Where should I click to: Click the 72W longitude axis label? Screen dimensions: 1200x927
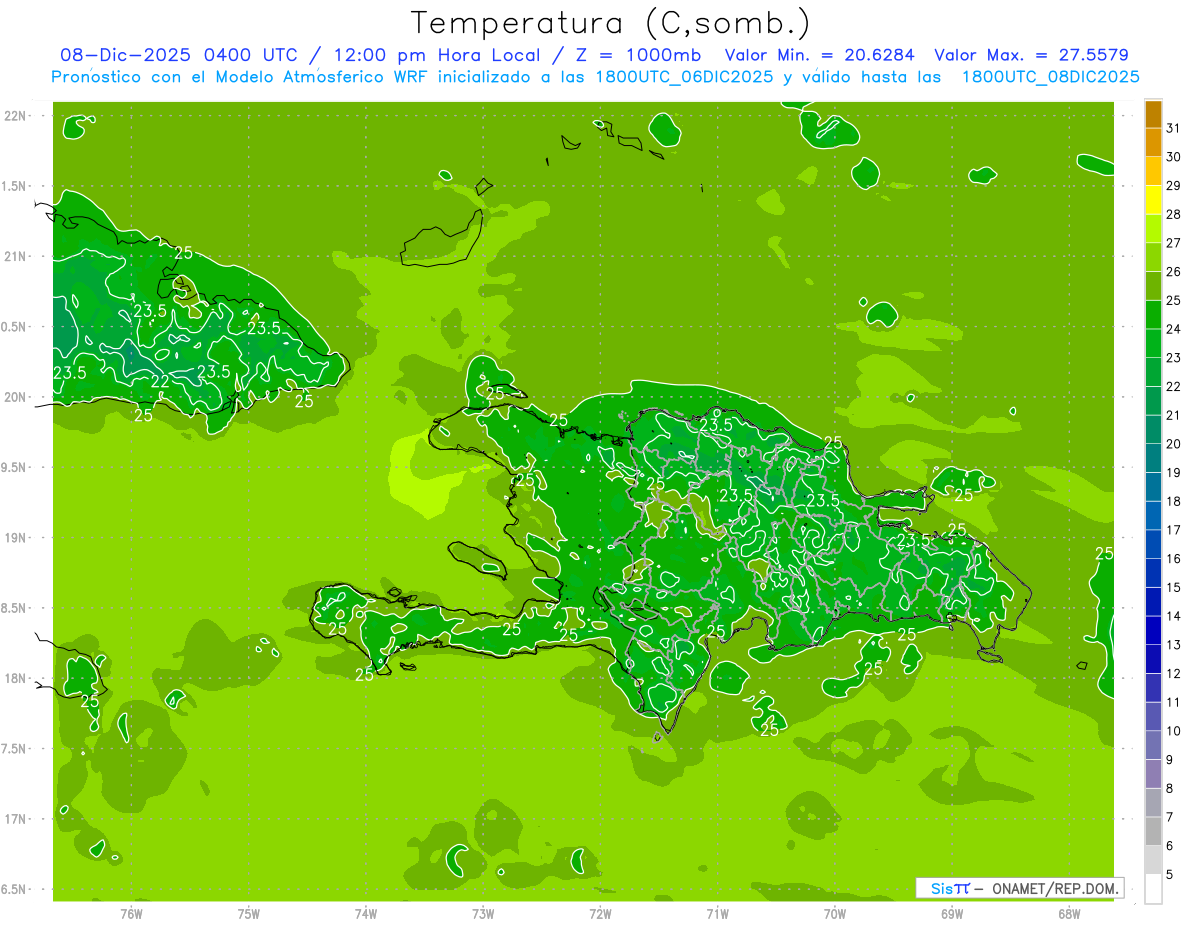click(x=600, y=914)
